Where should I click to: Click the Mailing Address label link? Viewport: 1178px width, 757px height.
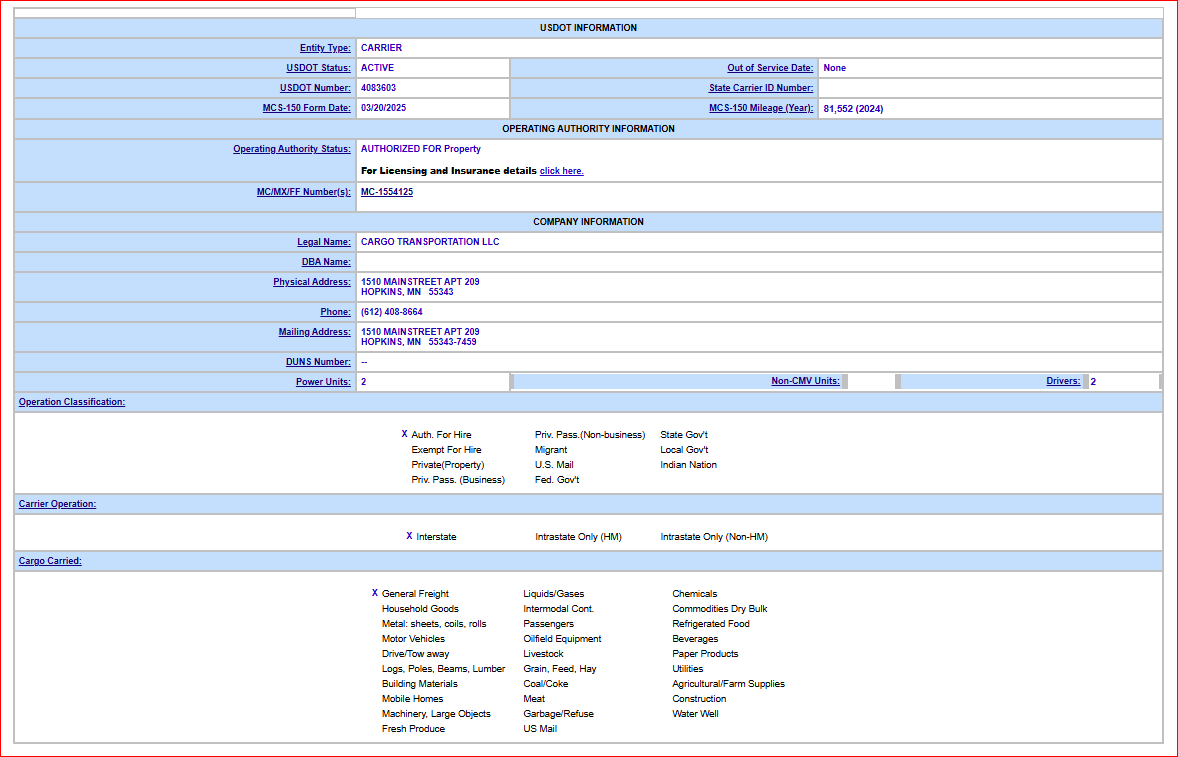[315, 332]
